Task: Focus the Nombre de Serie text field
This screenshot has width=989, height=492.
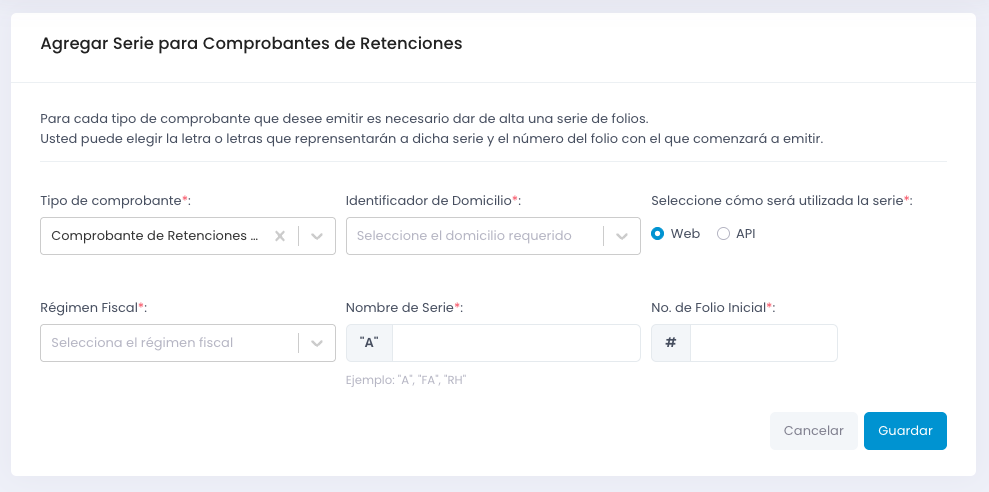Action: pyautogui.click(x=516, y=343)
